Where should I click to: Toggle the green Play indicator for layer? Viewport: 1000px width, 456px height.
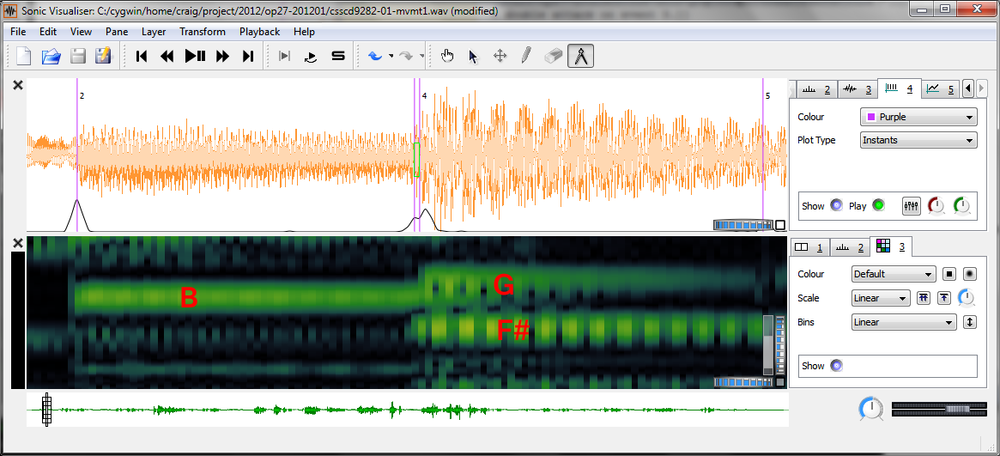coord(879,206)
